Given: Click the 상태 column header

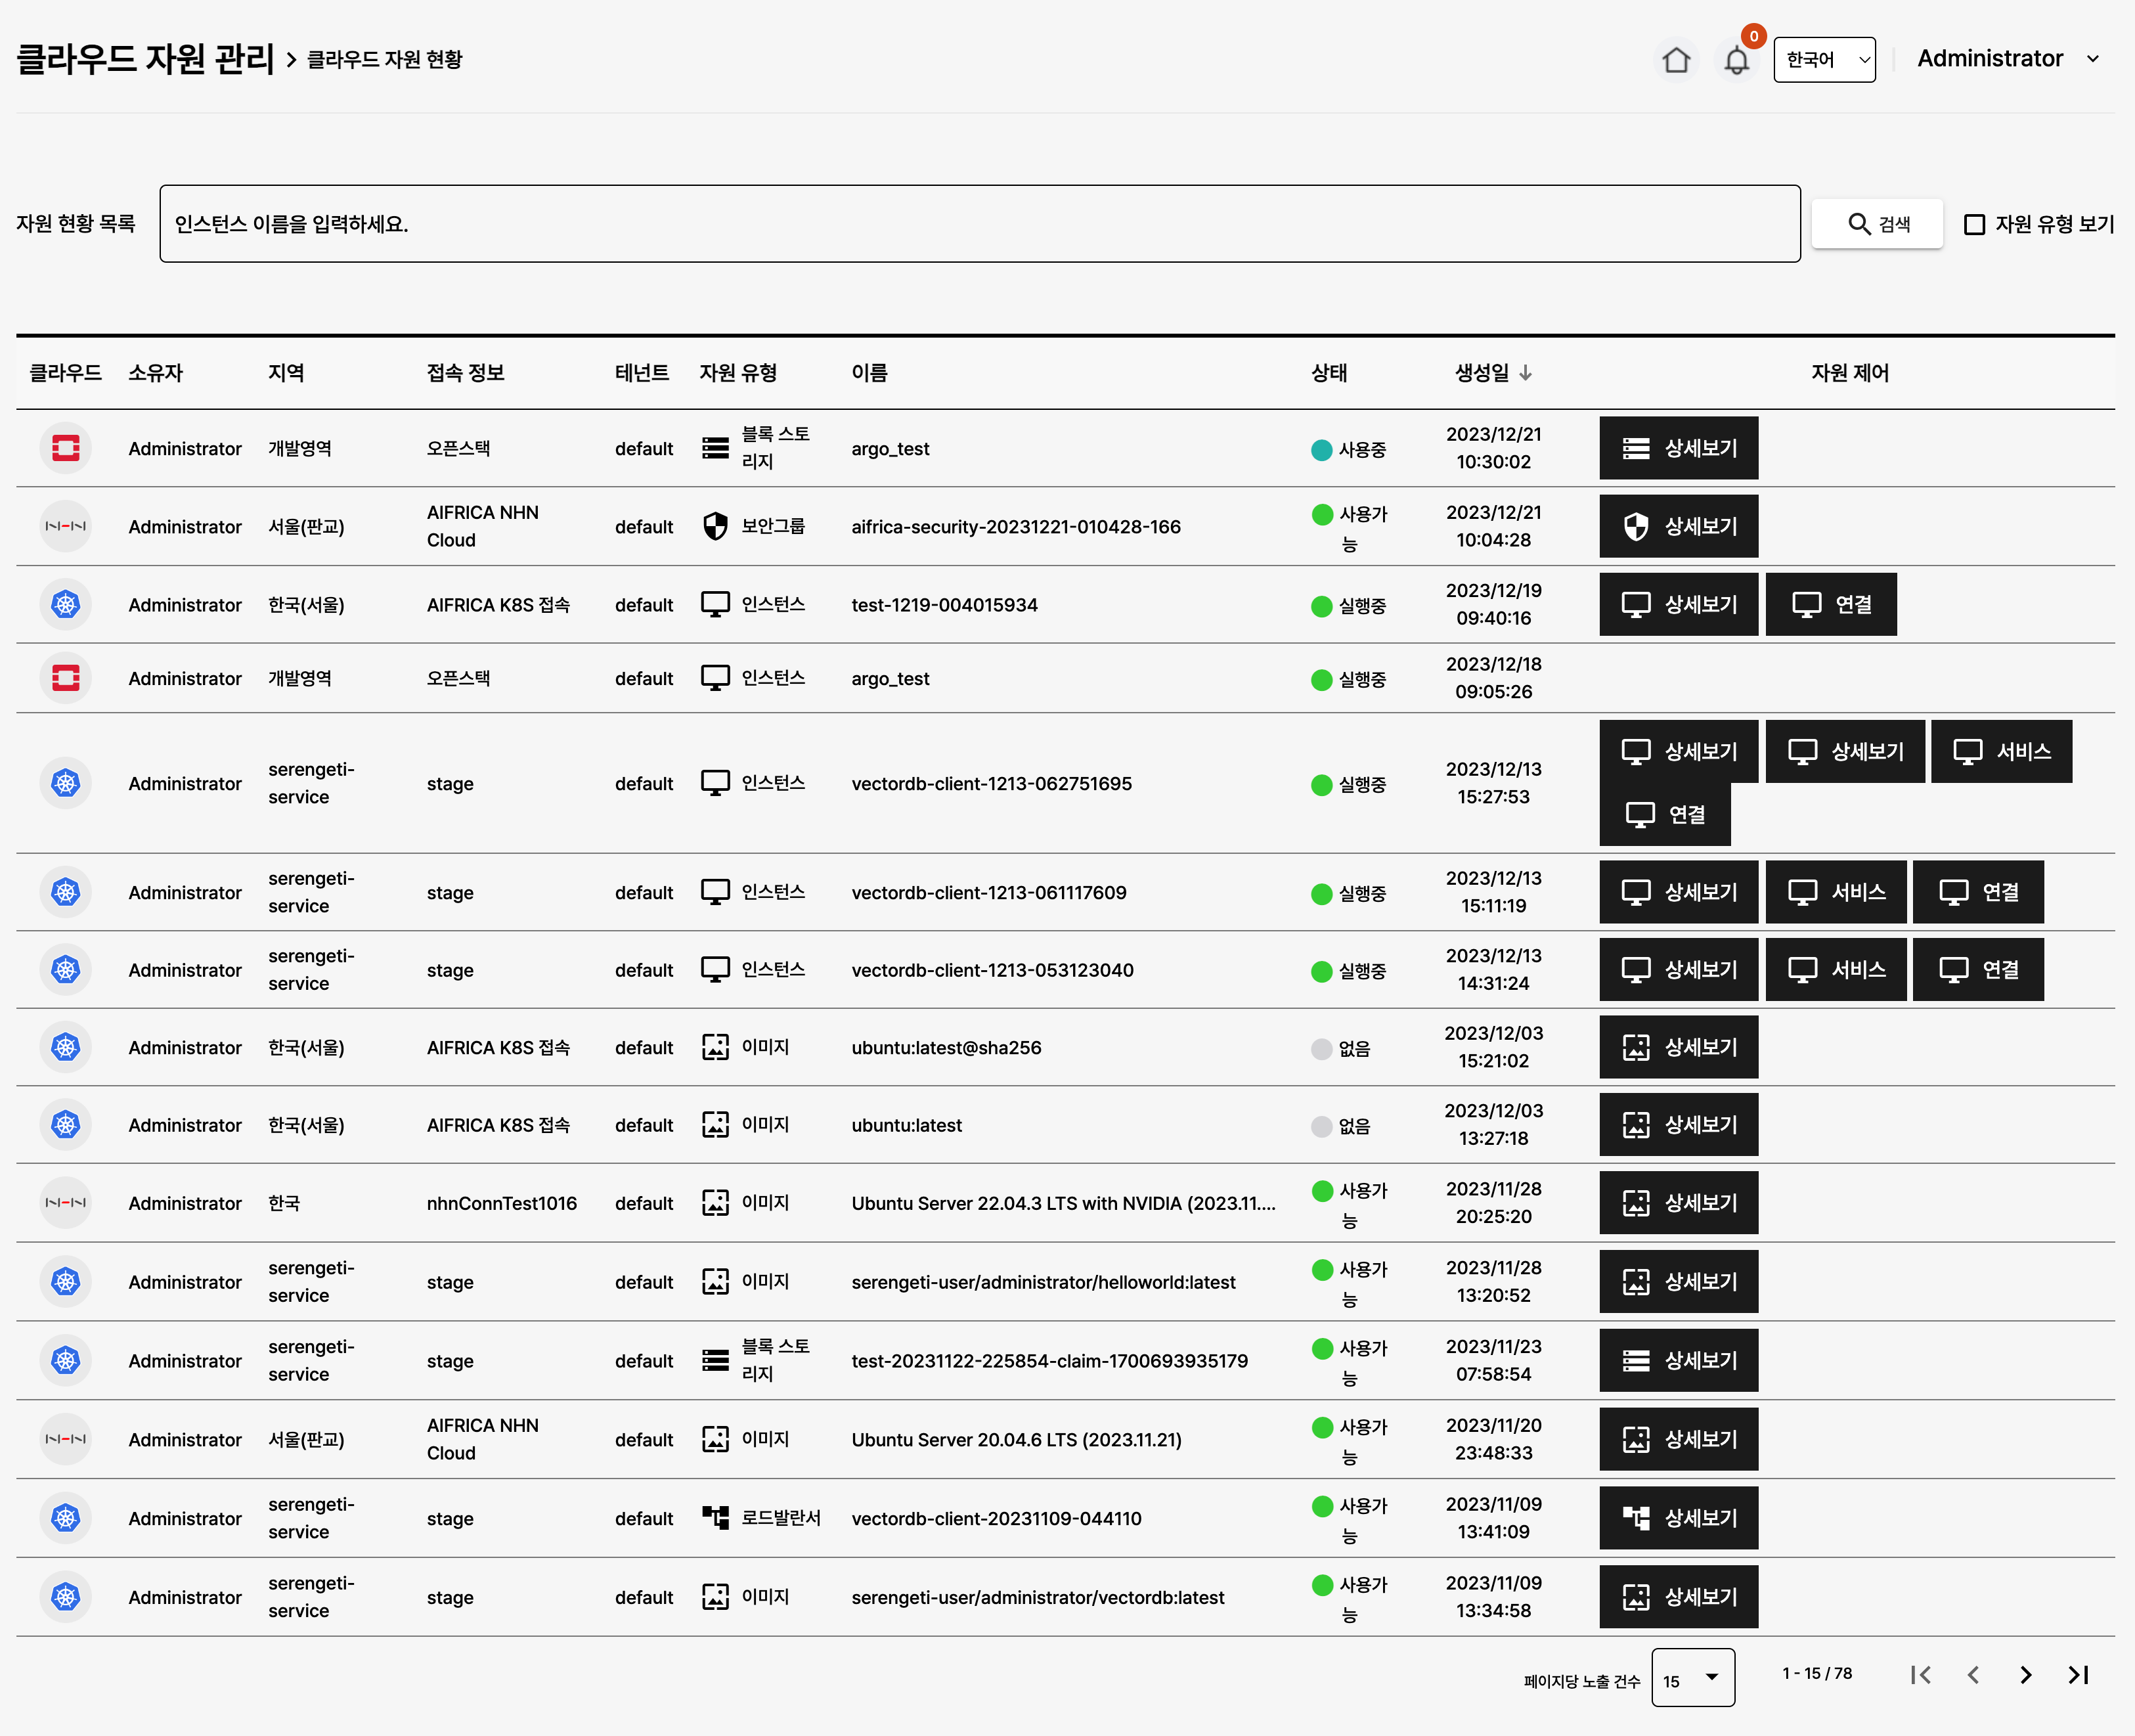Looking at the screenshot, I should pyautogui.click(x=1329, y=373).
